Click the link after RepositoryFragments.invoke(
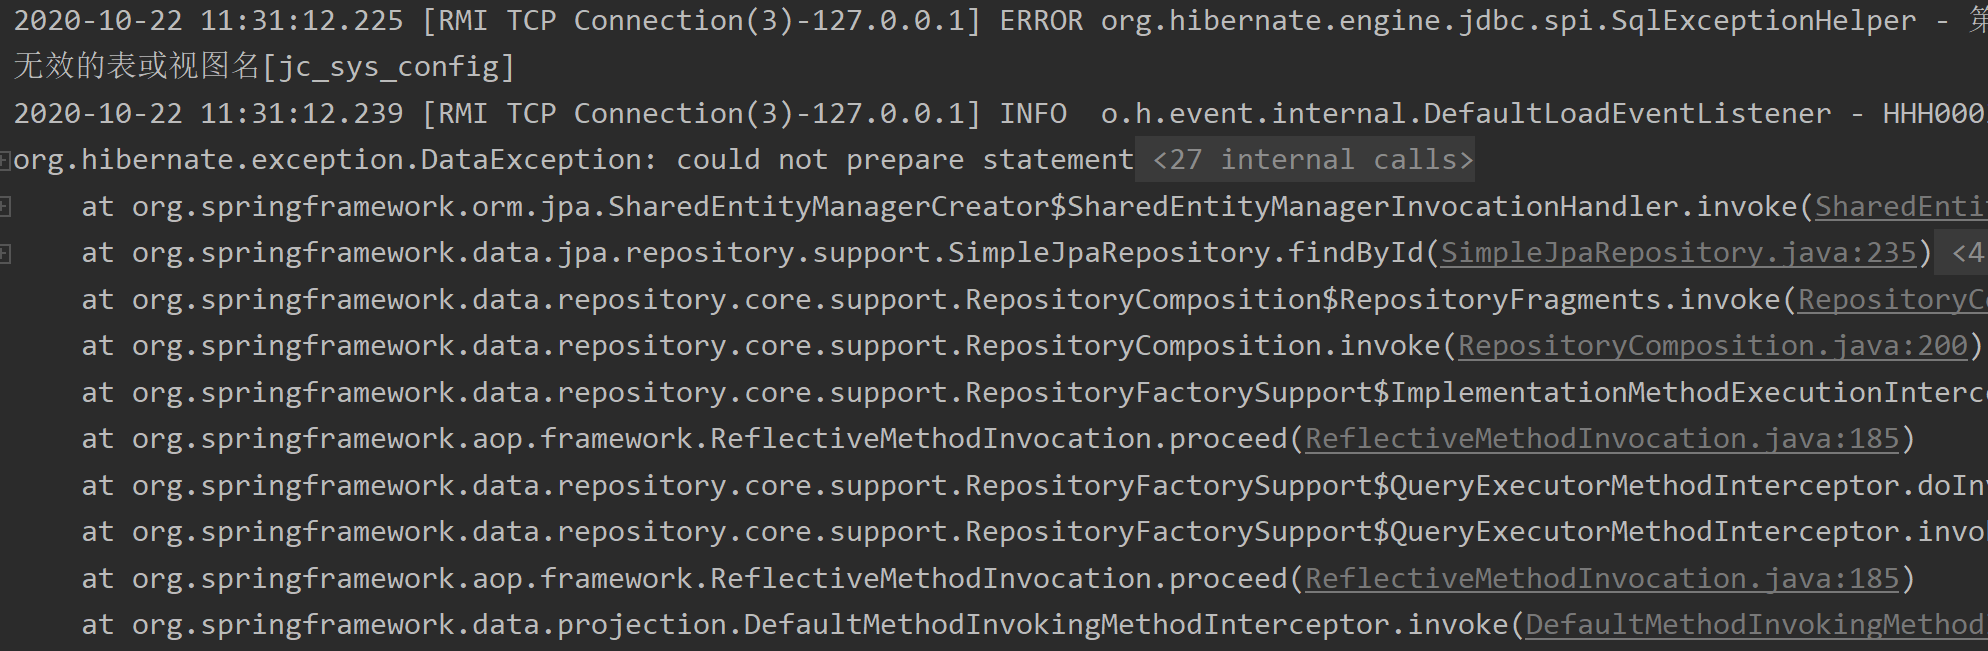The width and height of the screenshot is (1988, 651). [x=1892, y=300]
